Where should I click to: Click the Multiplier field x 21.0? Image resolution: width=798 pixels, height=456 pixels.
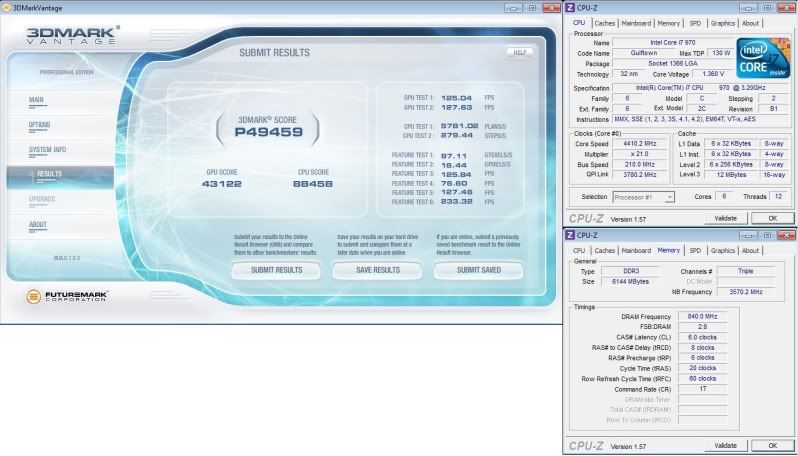pyautogui.click(x=640, y=154)
